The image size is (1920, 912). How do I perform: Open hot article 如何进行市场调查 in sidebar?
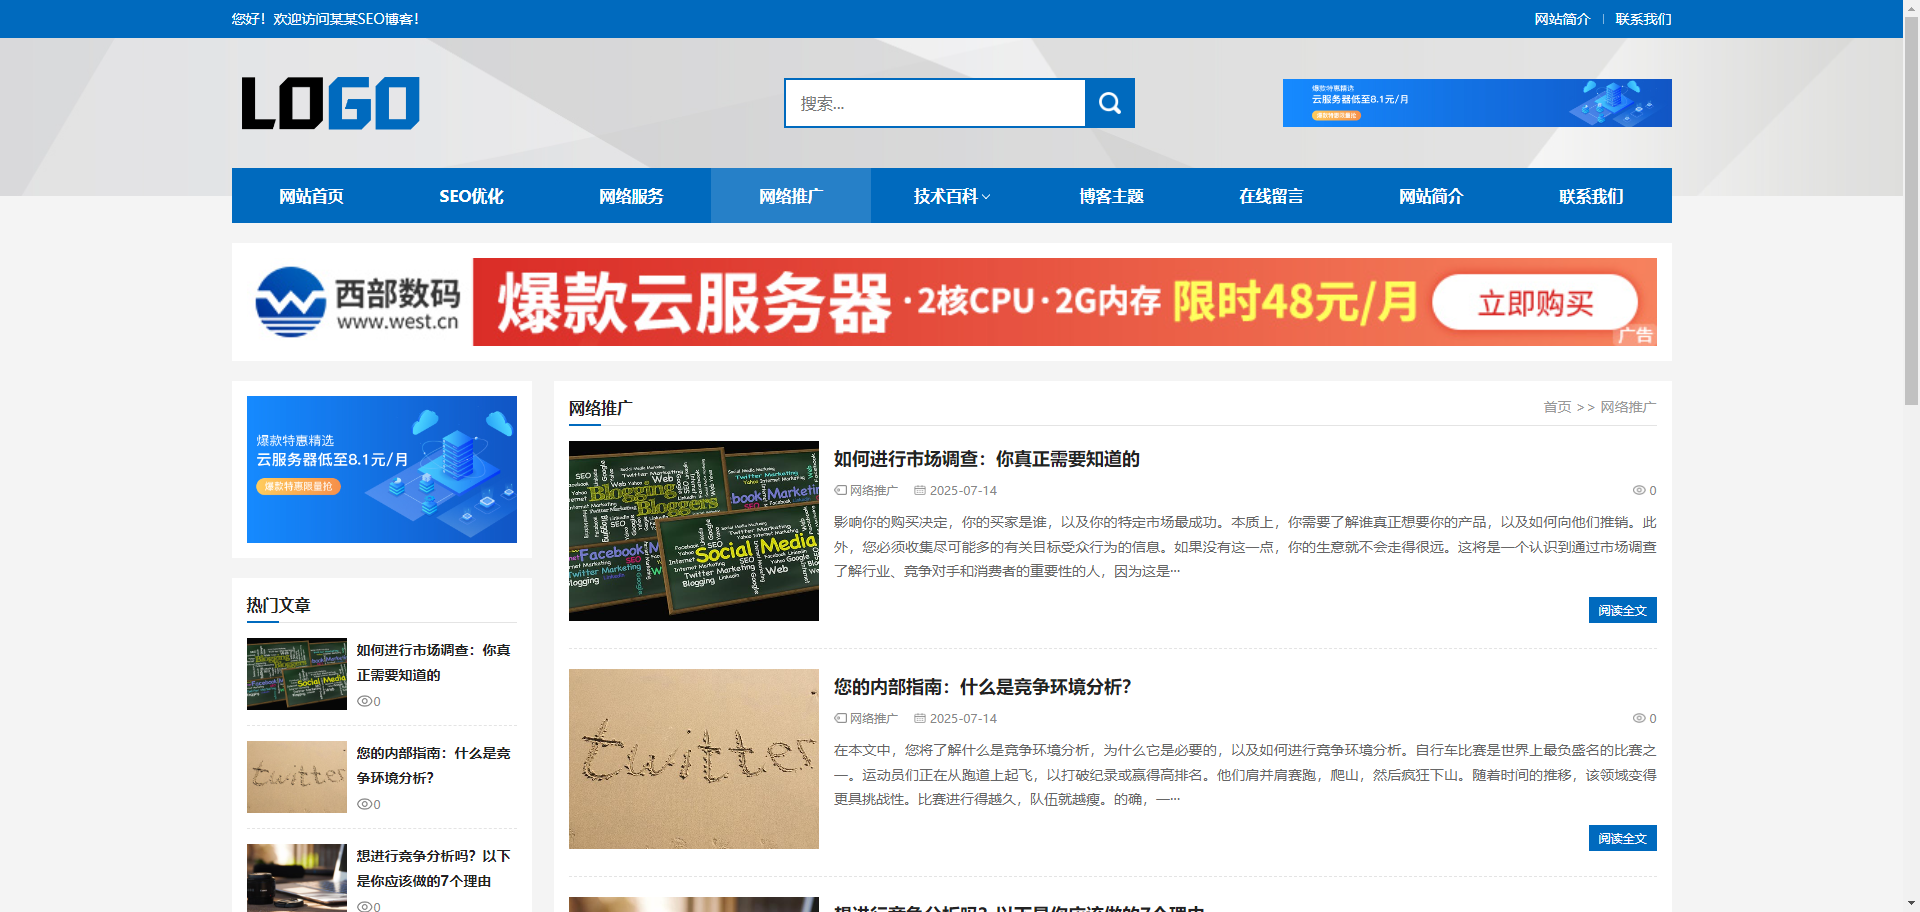click(434, 662)
